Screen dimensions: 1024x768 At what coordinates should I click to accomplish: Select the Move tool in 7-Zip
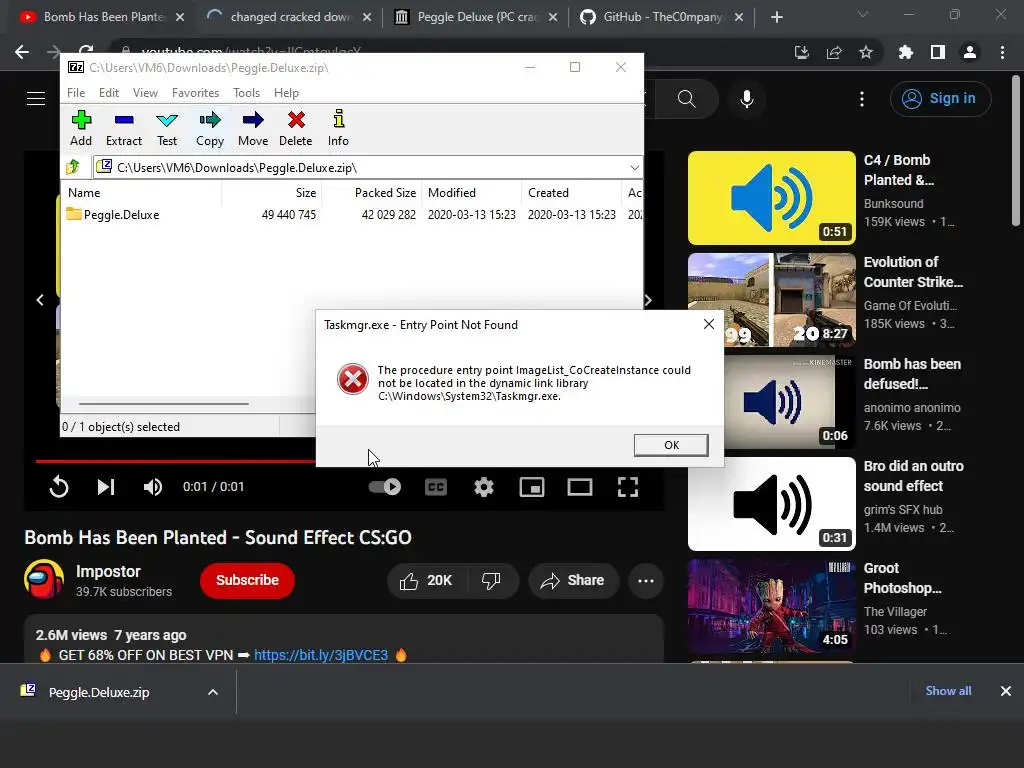(253, 128)
